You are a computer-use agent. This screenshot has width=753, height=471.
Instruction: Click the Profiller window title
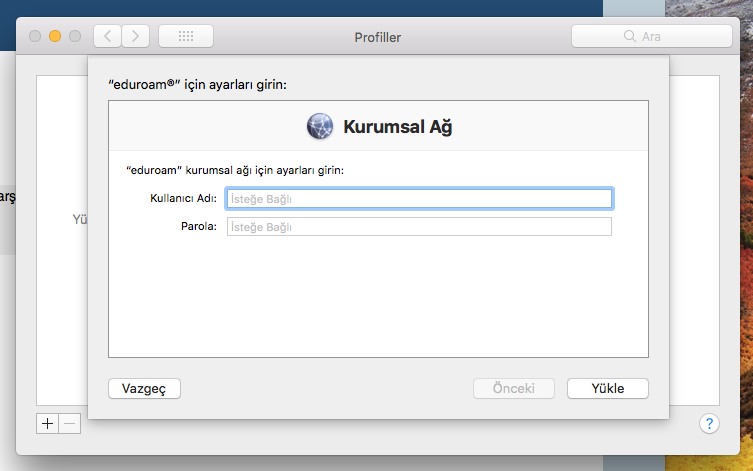coord(377,37)
